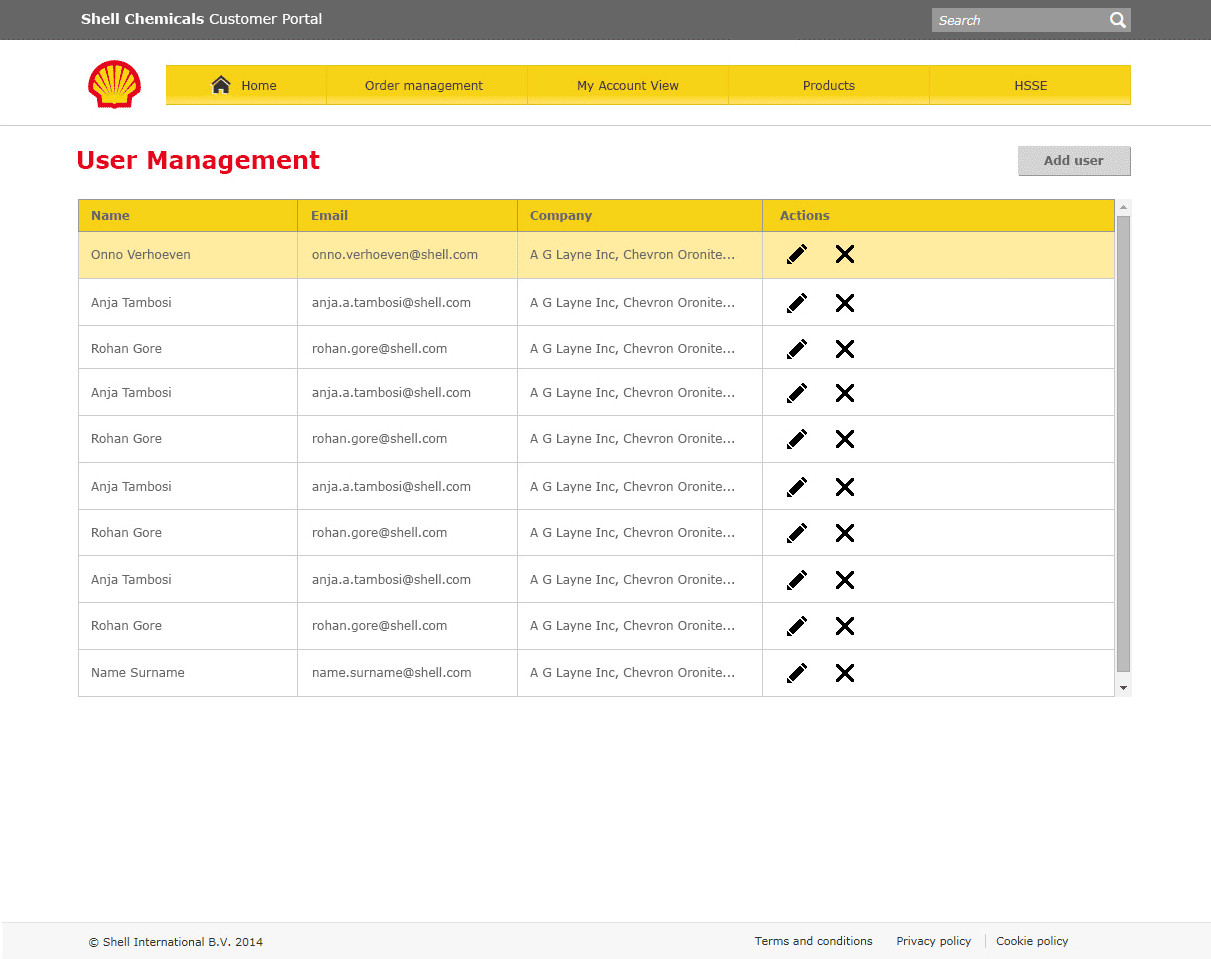Select the Onno Verhoeven name cell
The height and width of the screenshot is (959, 1211).
(188, 255)
